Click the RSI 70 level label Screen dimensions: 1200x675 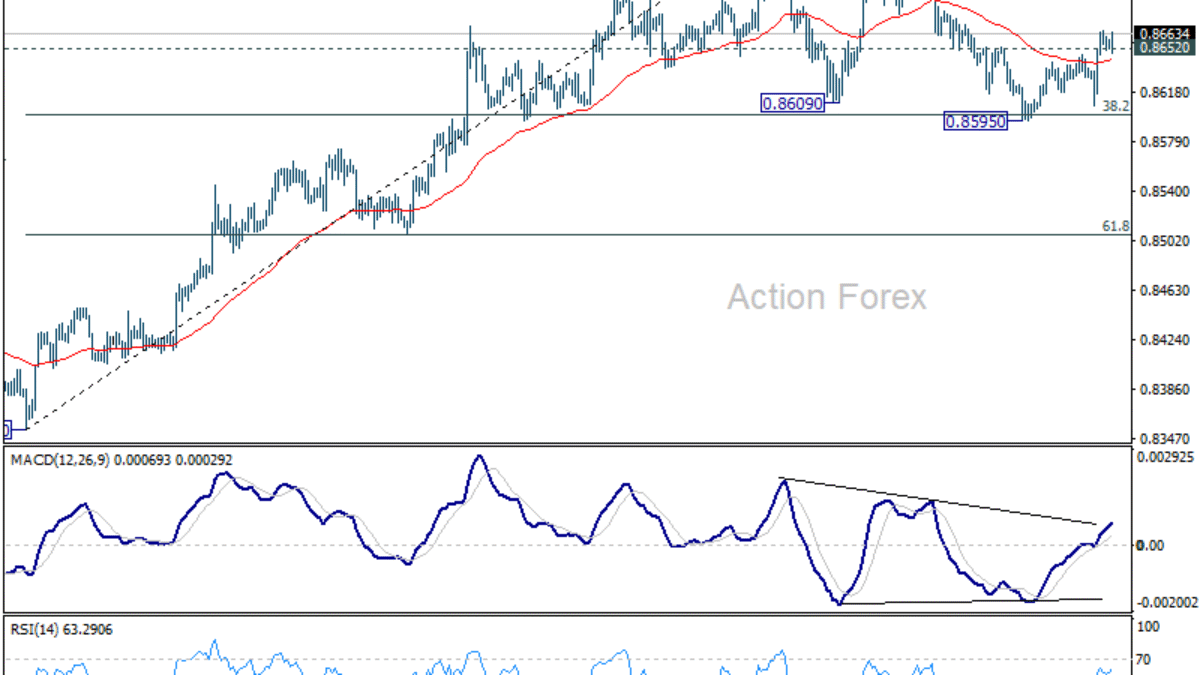click(1148, 659)
